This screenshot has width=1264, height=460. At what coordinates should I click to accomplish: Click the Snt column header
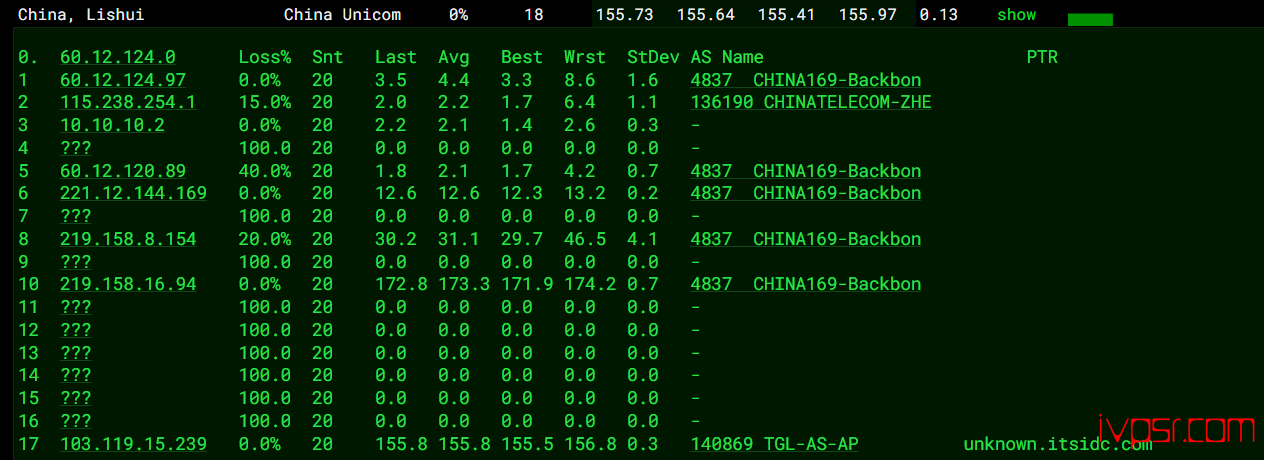coord(327,58)
